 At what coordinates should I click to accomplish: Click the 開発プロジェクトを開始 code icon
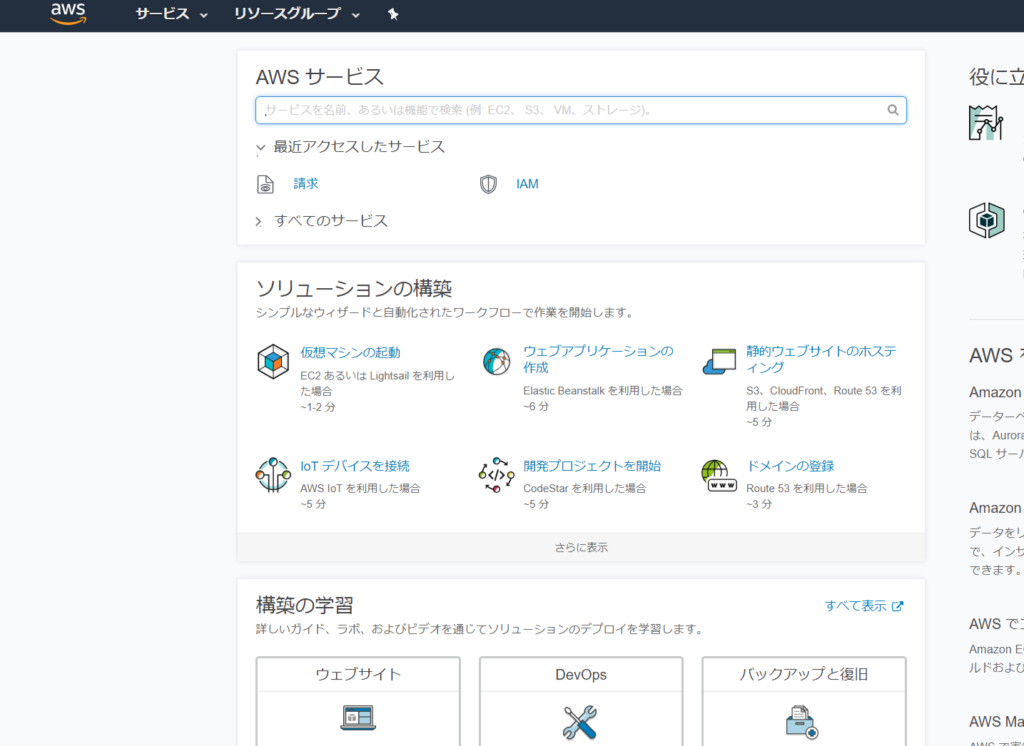pyautogui.click(x=496, y=475)
